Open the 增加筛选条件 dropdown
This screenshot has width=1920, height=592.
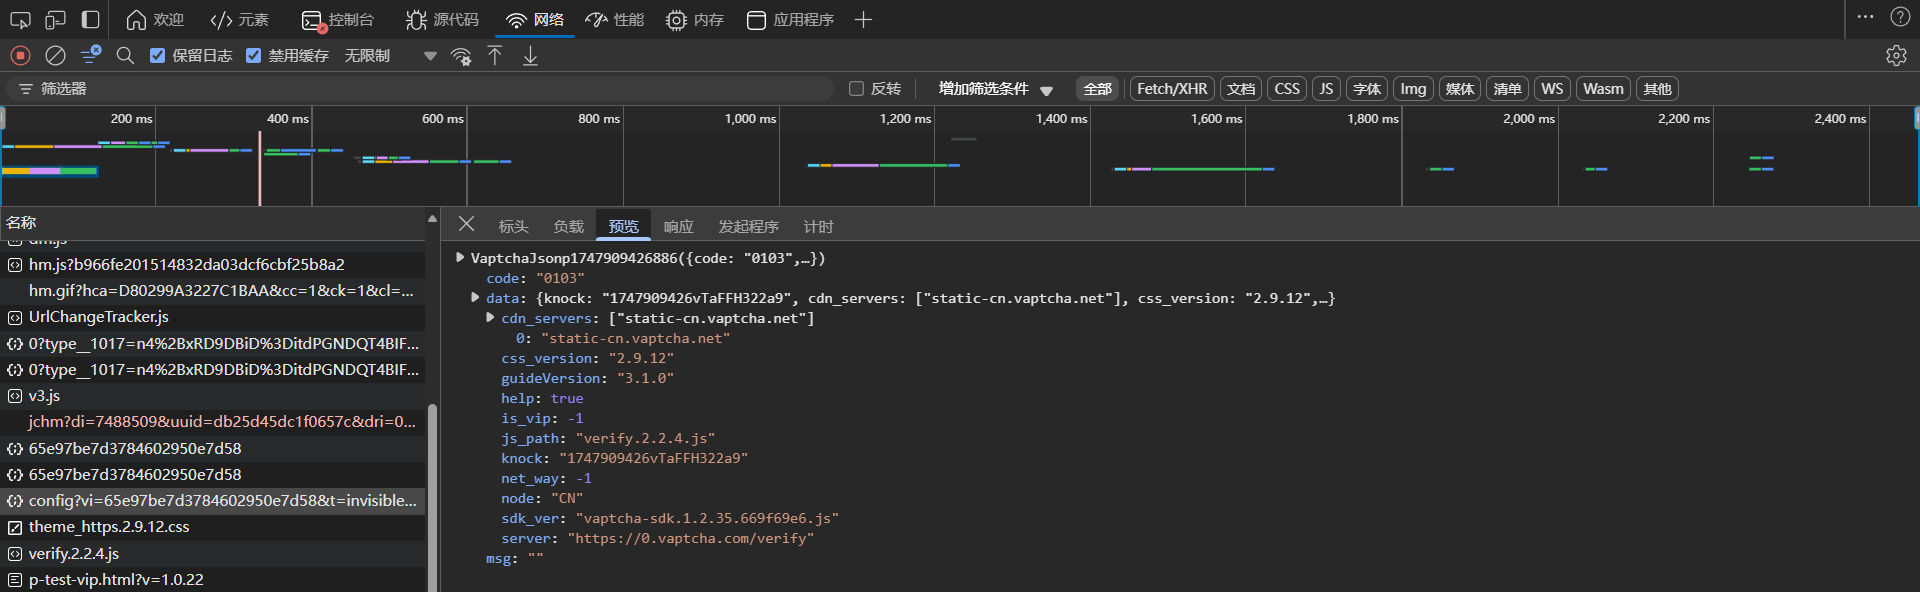(x=995, y=89)
